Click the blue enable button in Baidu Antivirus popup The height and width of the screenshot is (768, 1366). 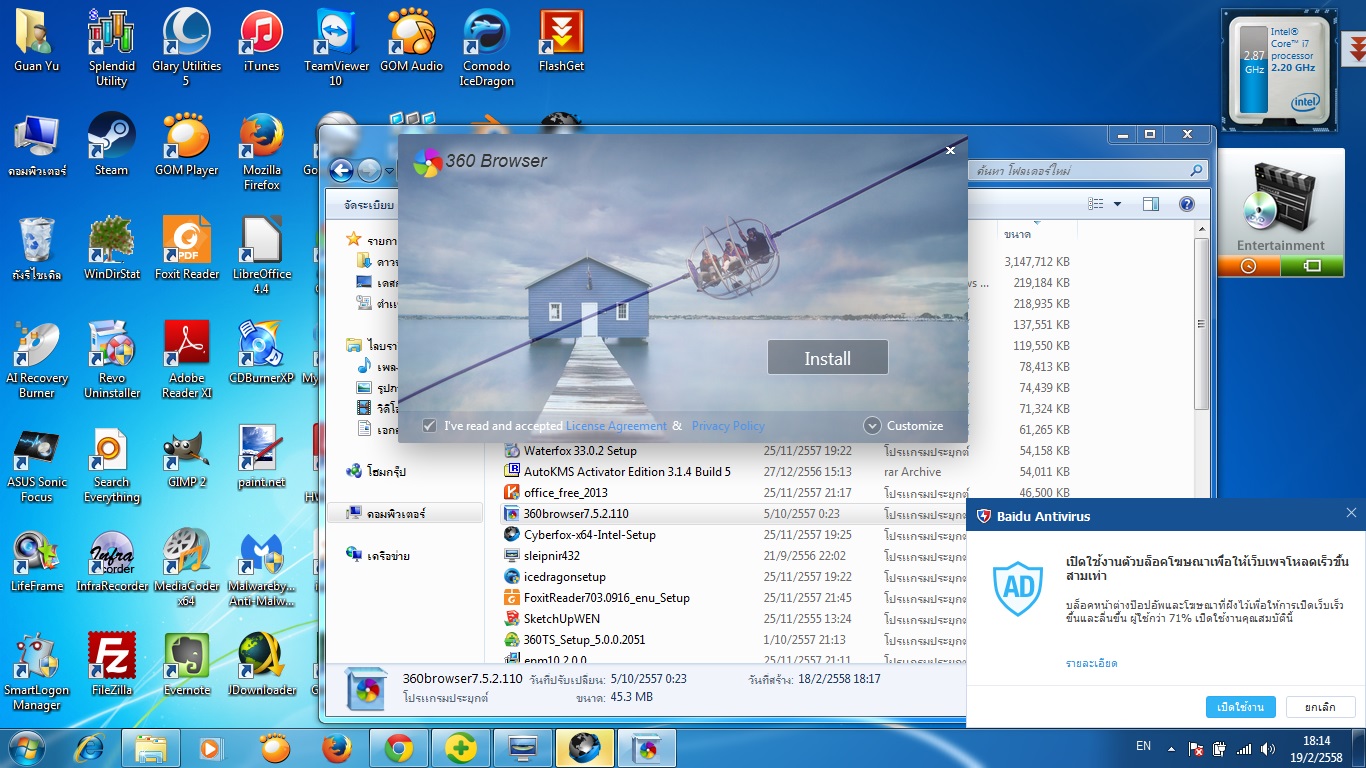[x=1240, y=707]
